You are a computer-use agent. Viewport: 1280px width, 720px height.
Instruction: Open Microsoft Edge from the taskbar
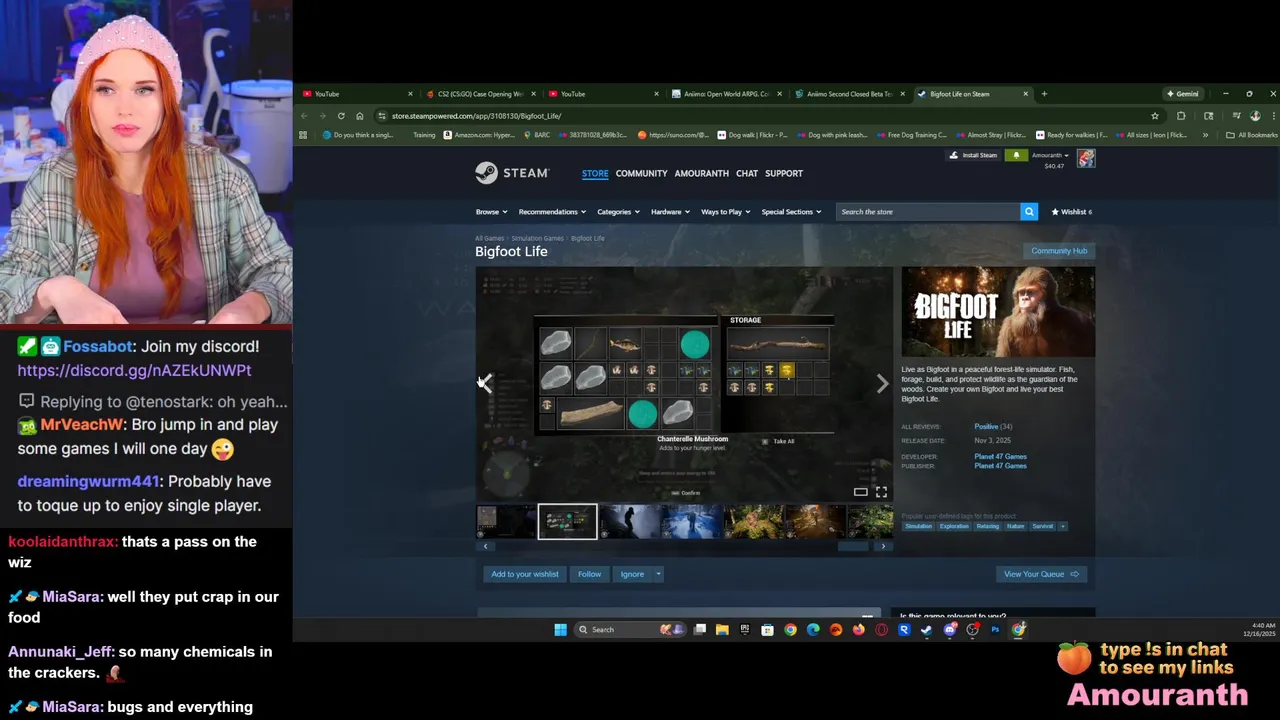point(813,630)
